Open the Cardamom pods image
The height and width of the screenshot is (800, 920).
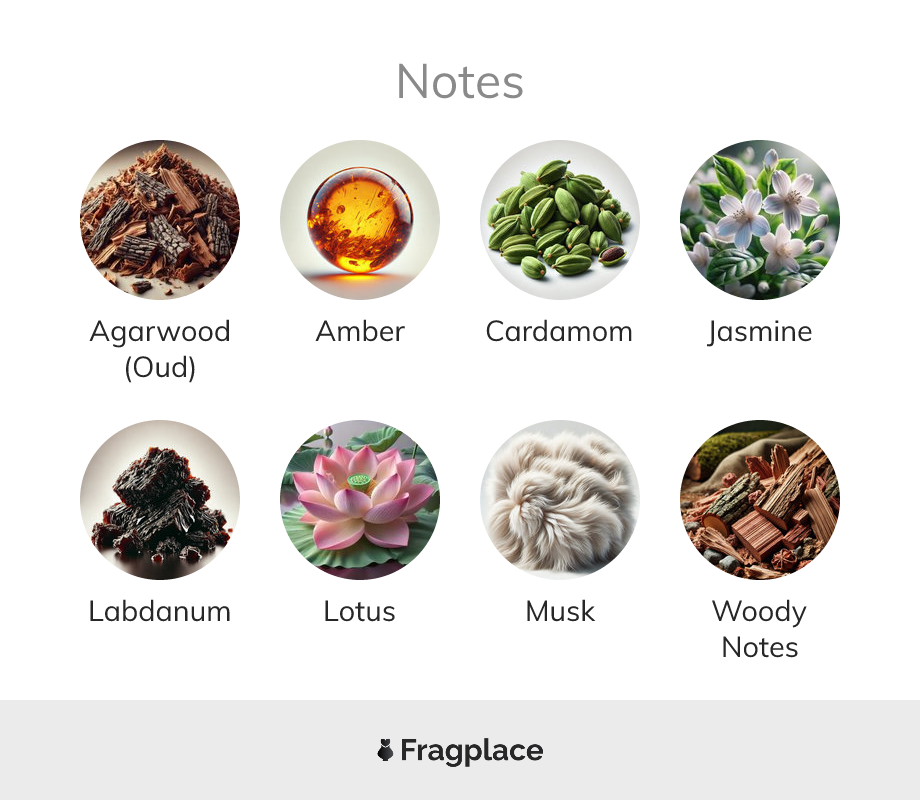(x=560, y=220)
